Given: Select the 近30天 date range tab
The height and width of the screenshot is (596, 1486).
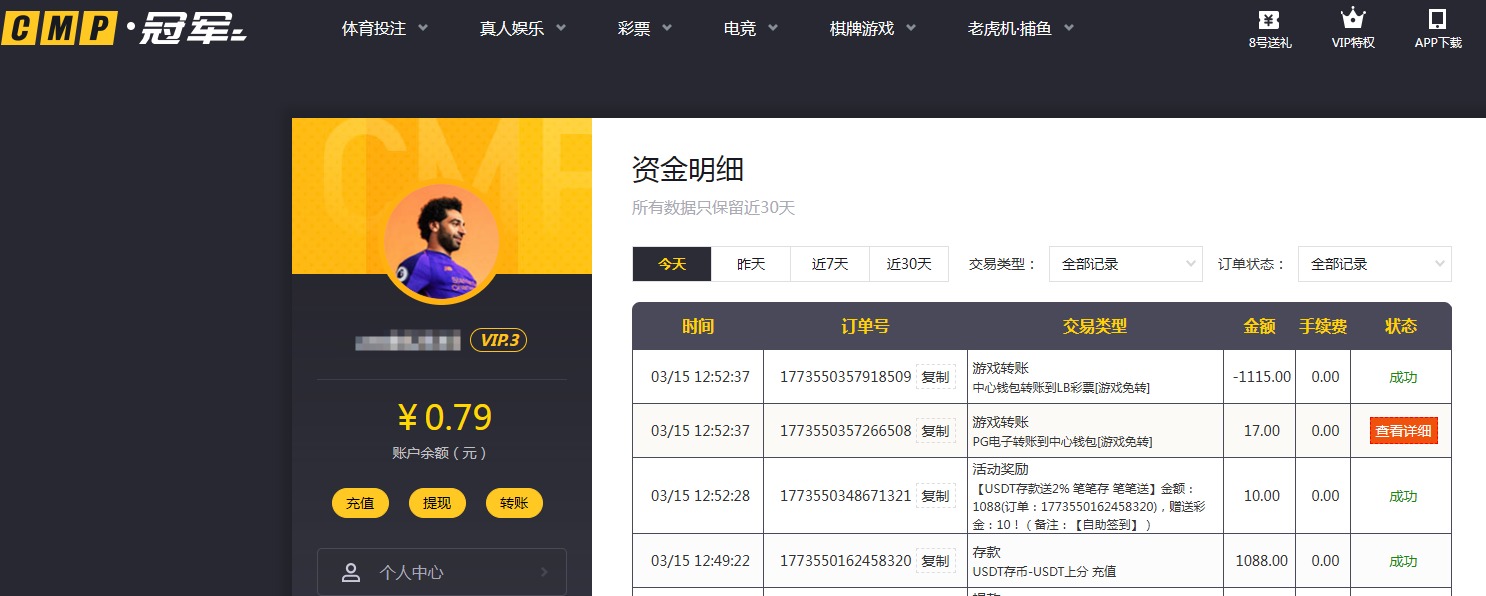Looking at the screenshot, I should (908, 263).
